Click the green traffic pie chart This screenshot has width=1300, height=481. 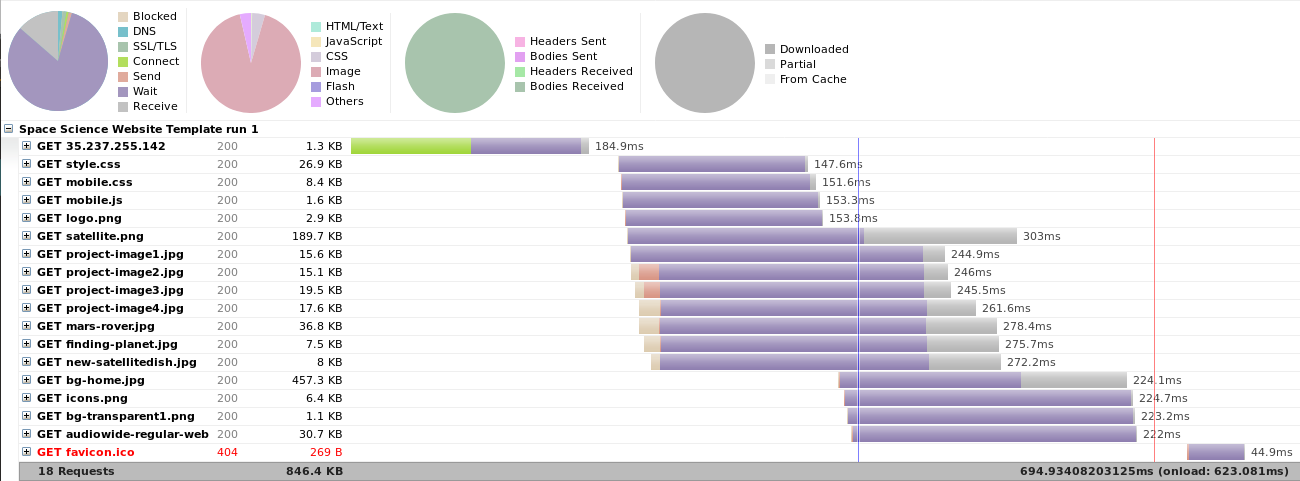pos(454,62)
